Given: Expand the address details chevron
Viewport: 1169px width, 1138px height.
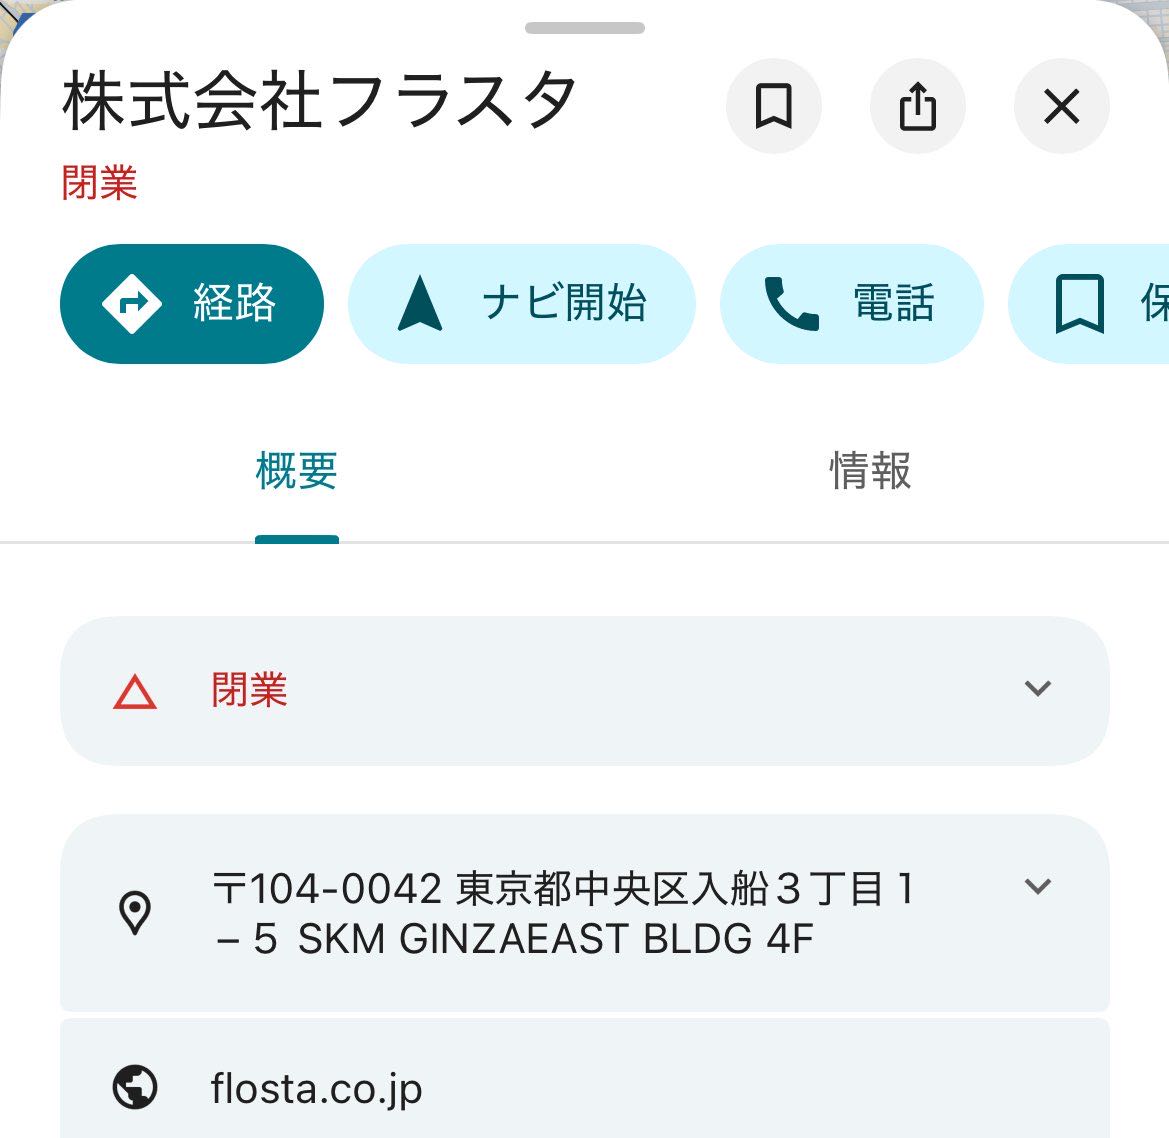Looking at the screenshot, I should [x=1038, y=887].
